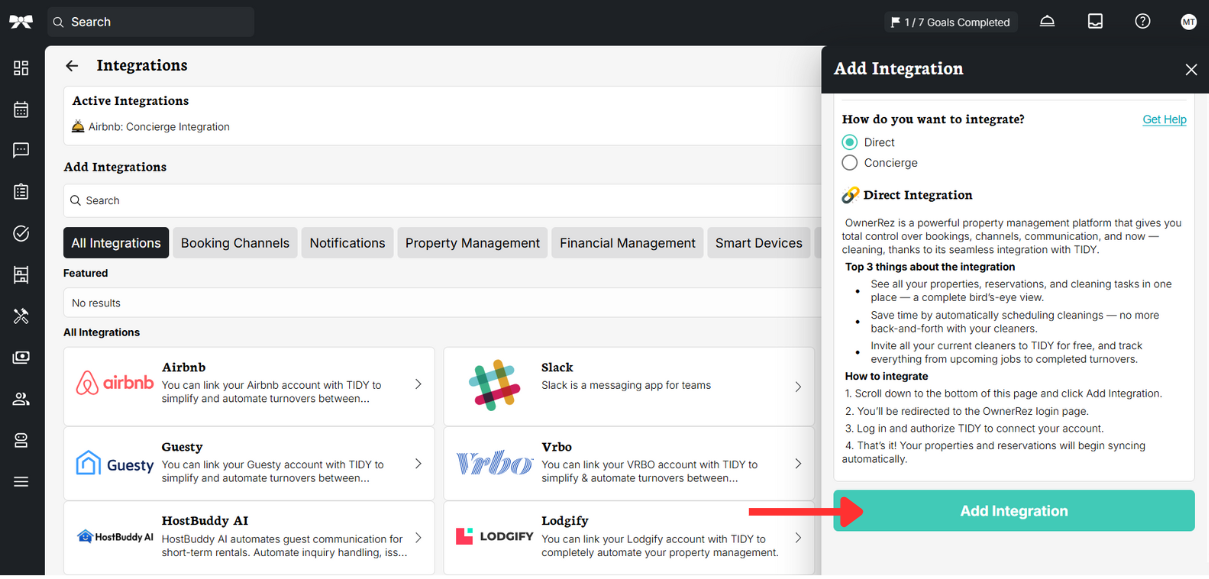Image resolution: width=1209 pixels, height=579 pixels.
Task: Expand the HostBuddy AI card chevron
Action: [418, 538]
